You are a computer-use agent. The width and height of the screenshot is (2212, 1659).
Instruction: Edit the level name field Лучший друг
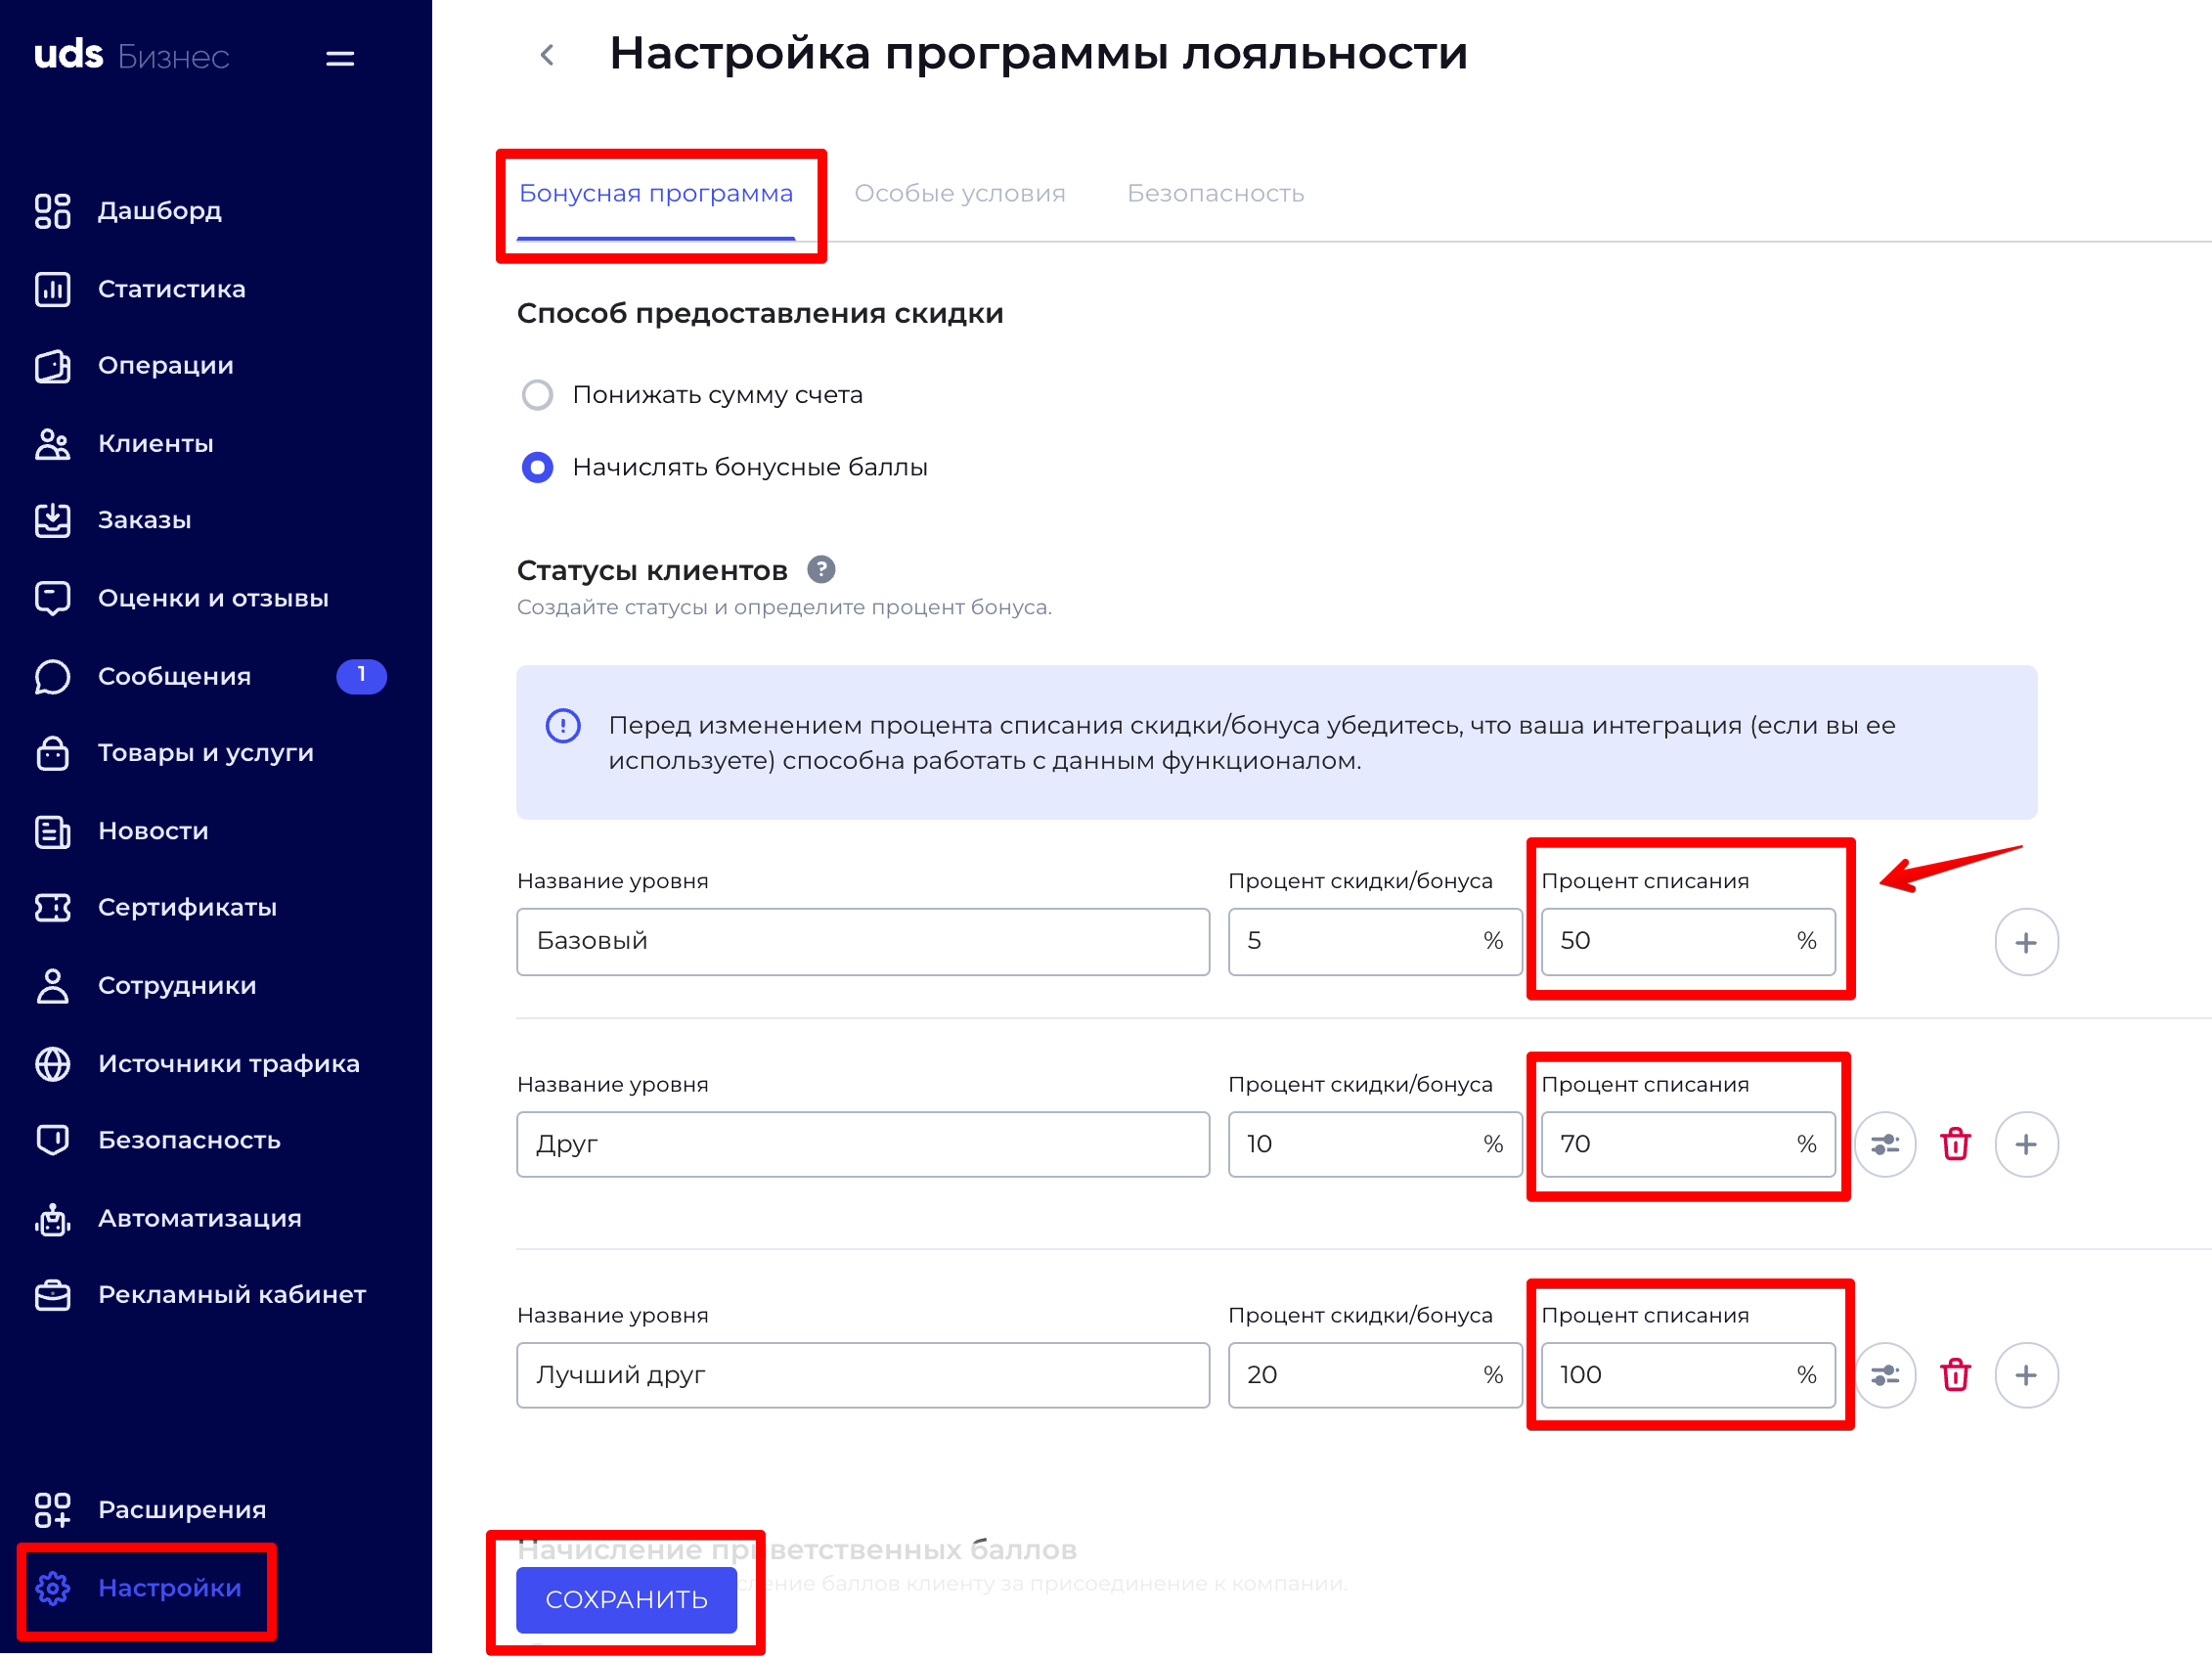click(x=863, y=1376)
